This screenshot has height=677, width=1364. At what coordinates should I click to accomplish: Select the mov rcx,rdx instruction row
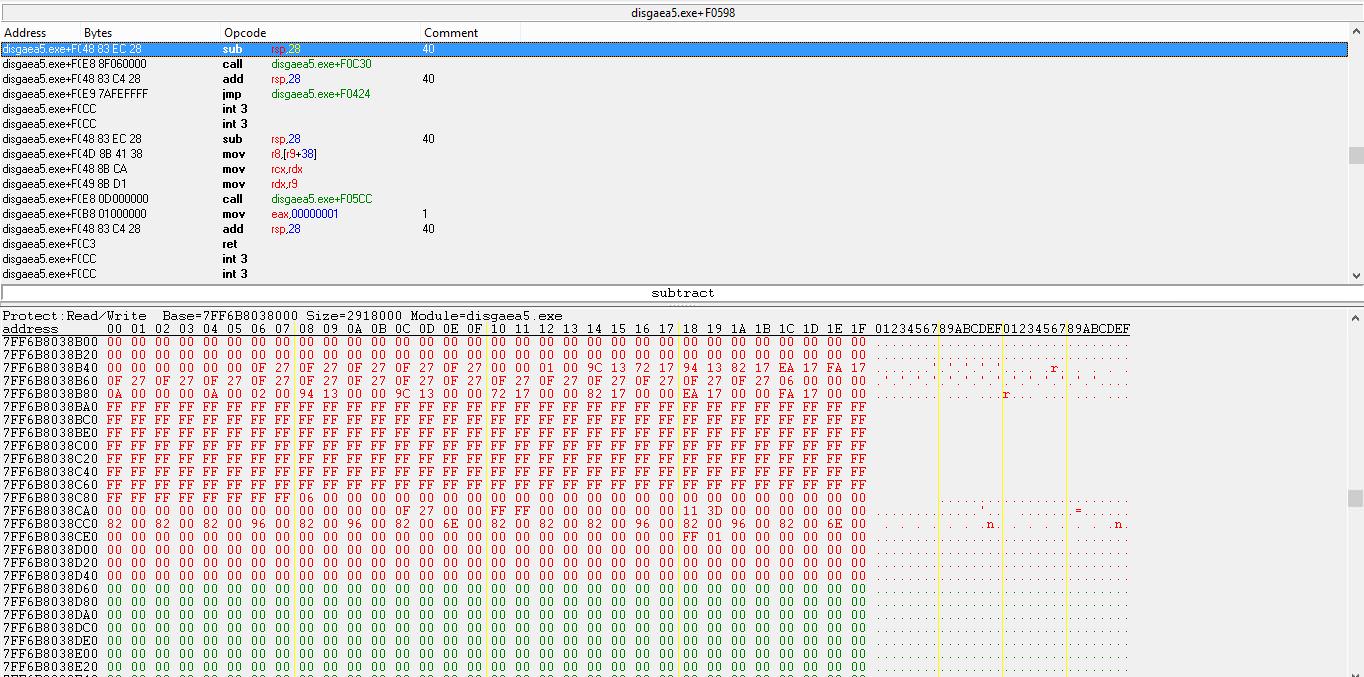674,169
